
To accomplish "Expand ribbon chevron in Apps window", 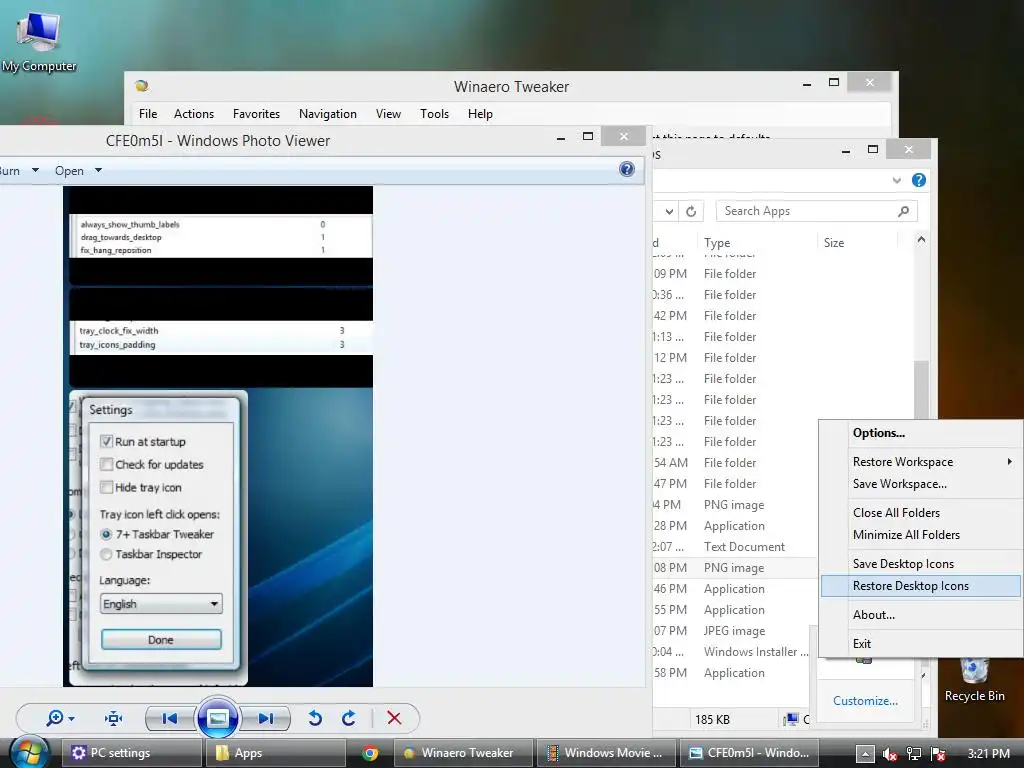I will click(897, 180).
